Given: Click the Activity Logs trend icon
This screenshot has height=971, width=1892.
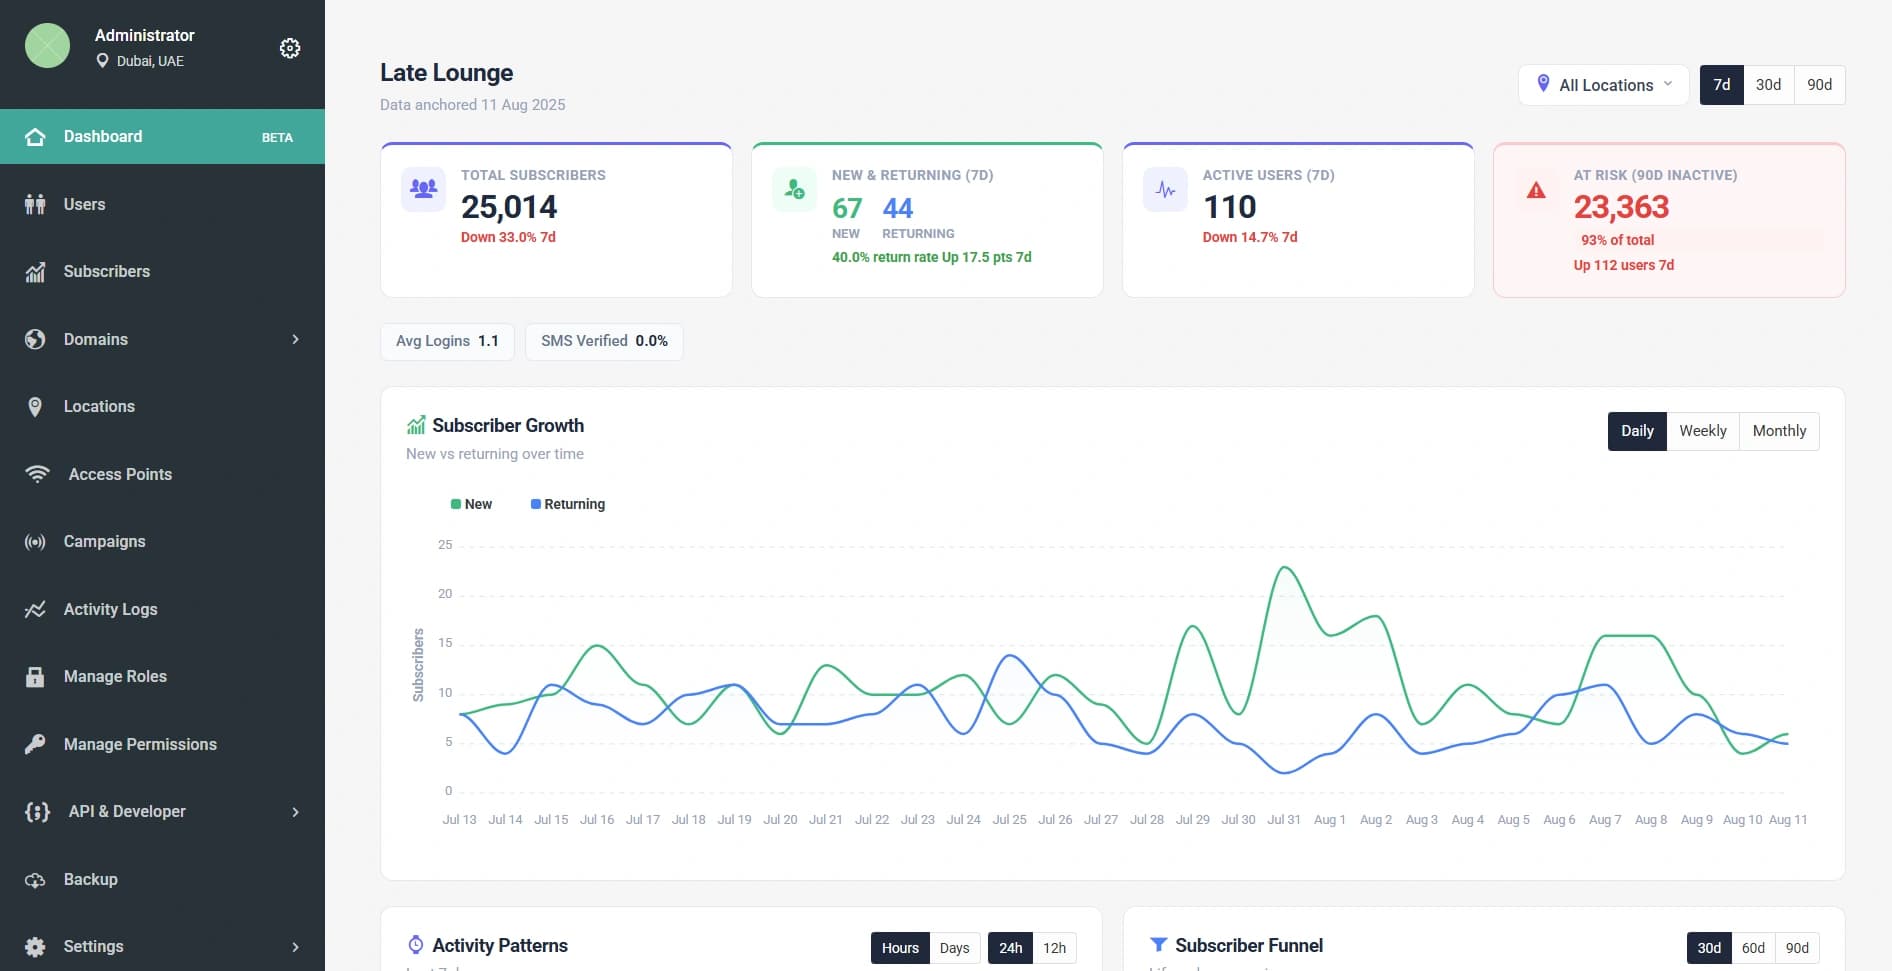Looking at the screenshot, I should point(35,609).
